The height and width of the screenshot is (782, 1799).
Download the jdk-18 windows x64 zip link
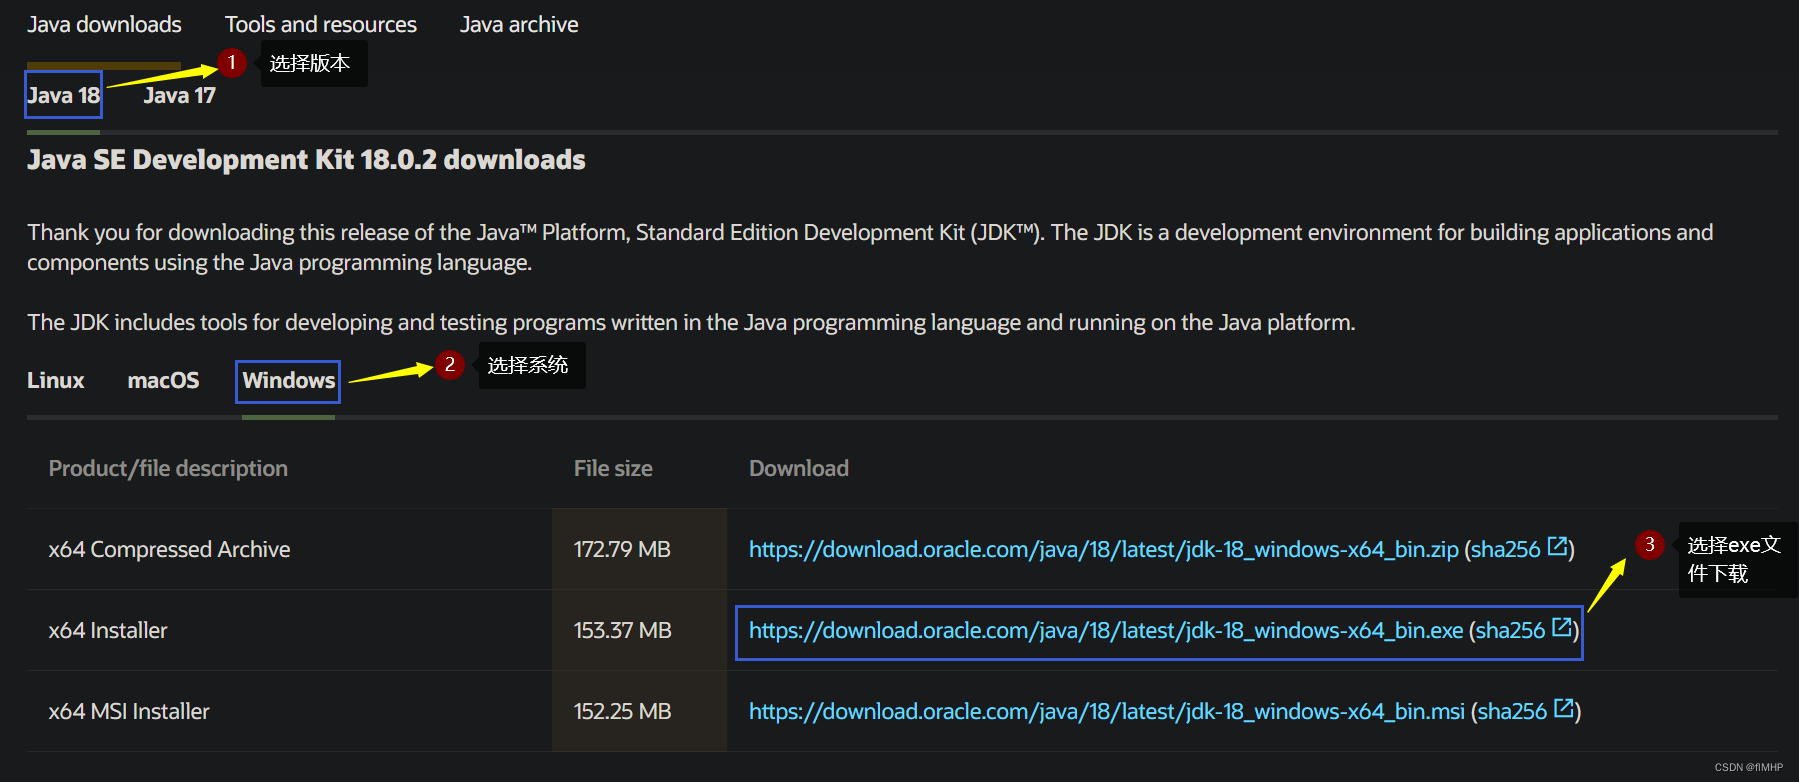pyautogui.click(x=1102, y=550)
